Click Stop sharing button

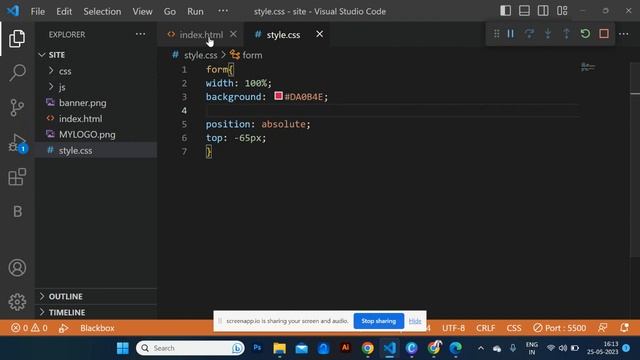click(x=378, y=321)
